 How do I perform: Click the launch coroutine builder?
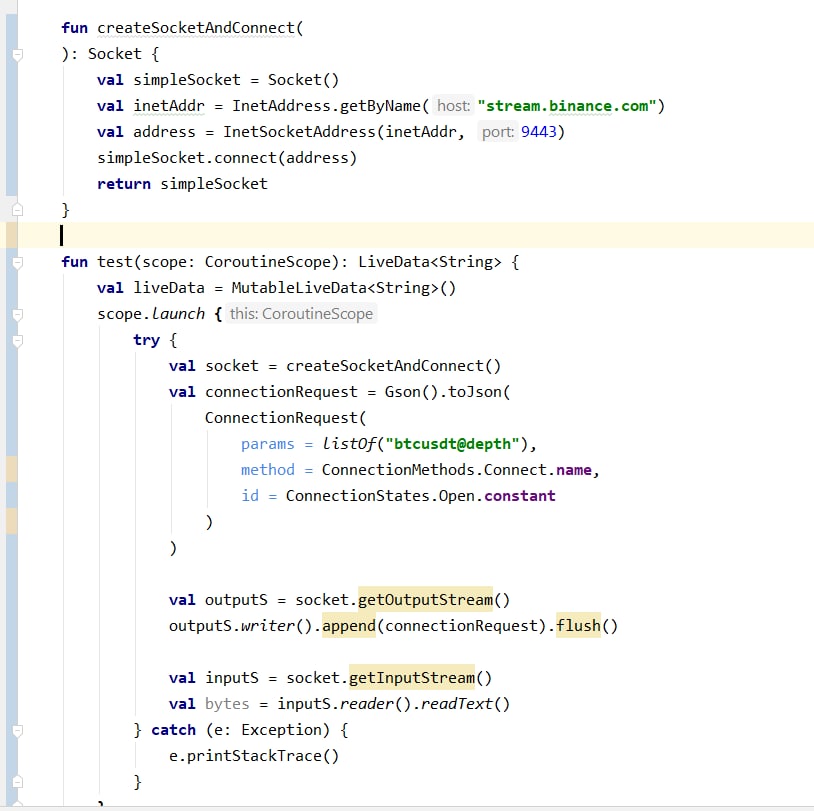[178, 314]
